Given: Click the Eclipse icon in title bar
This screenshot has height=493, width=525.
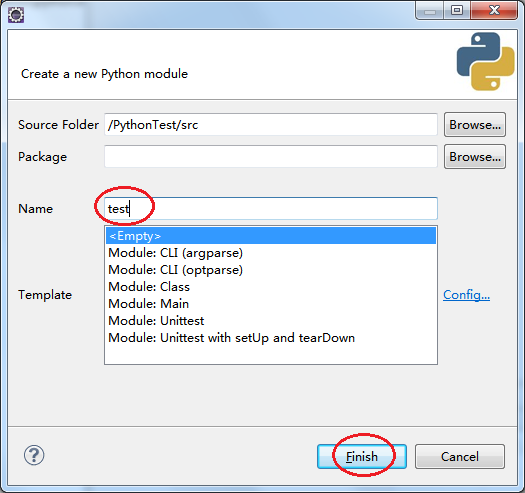Looking at the screenshot, I should click(16, 15).
